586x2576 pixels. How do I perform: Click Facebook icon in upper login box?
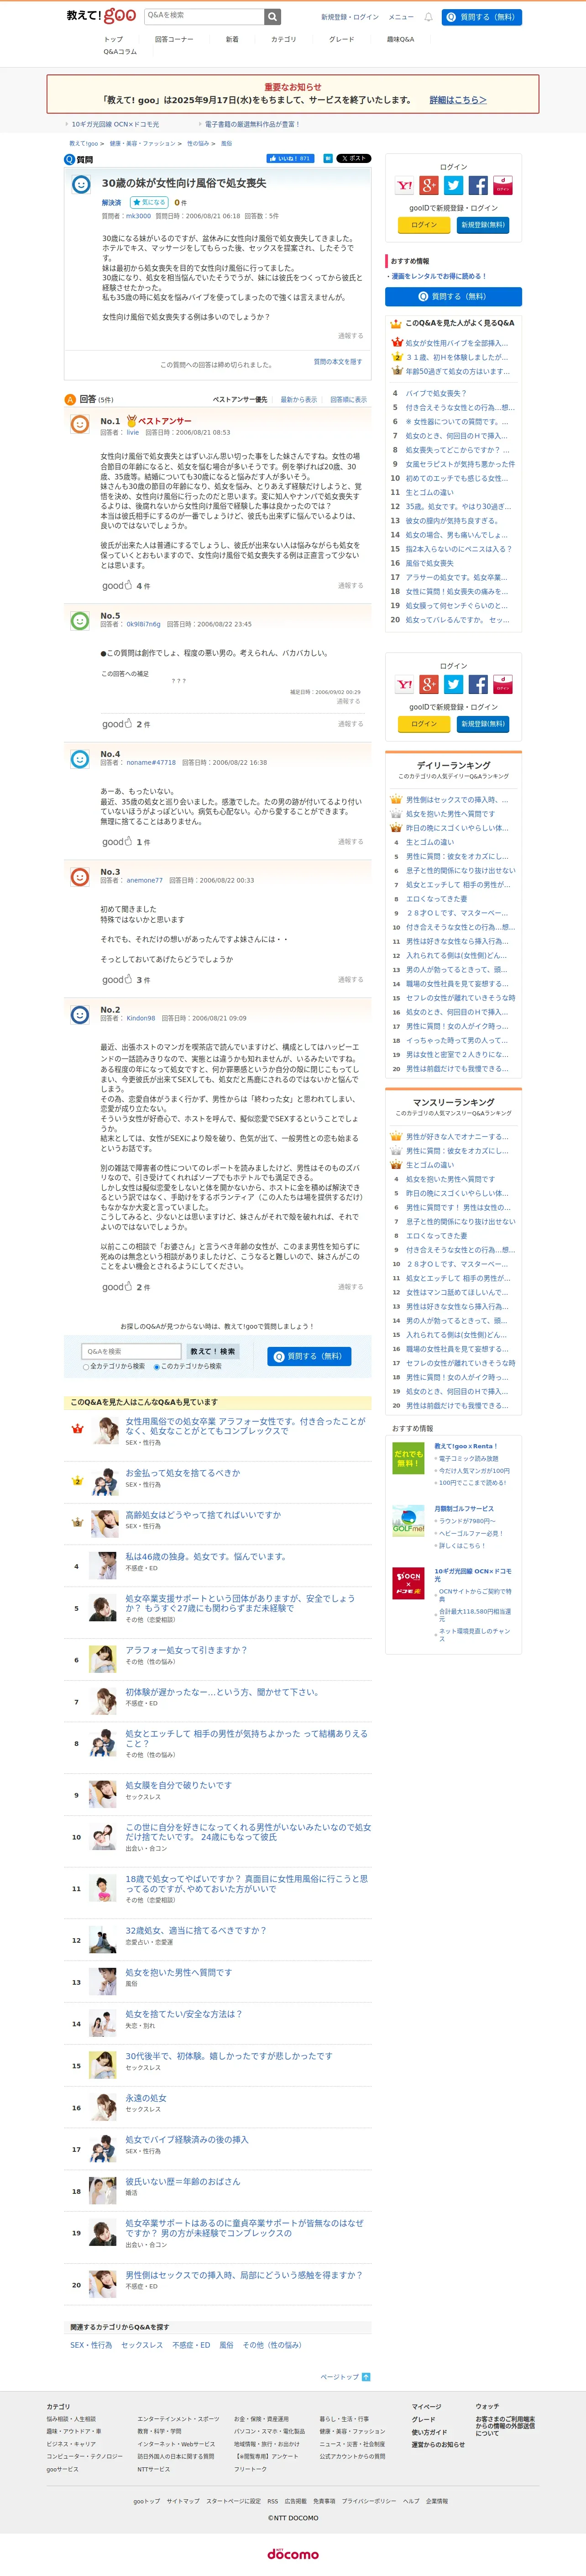click(478, 186)
